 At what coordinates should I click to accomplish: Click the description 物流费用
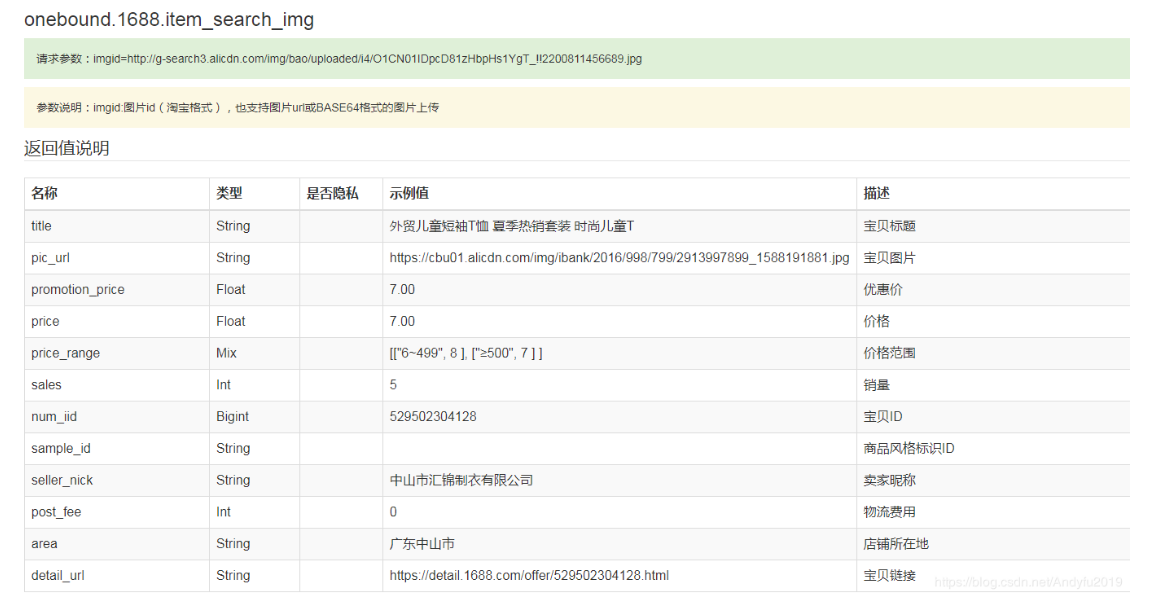coord(889,512)
